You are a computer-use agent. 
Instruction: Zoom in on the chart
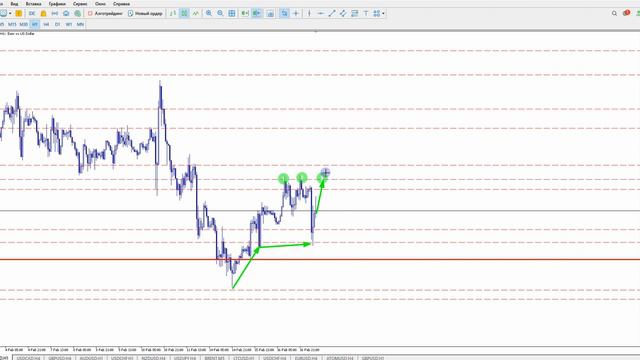click(x=209, y=13)
